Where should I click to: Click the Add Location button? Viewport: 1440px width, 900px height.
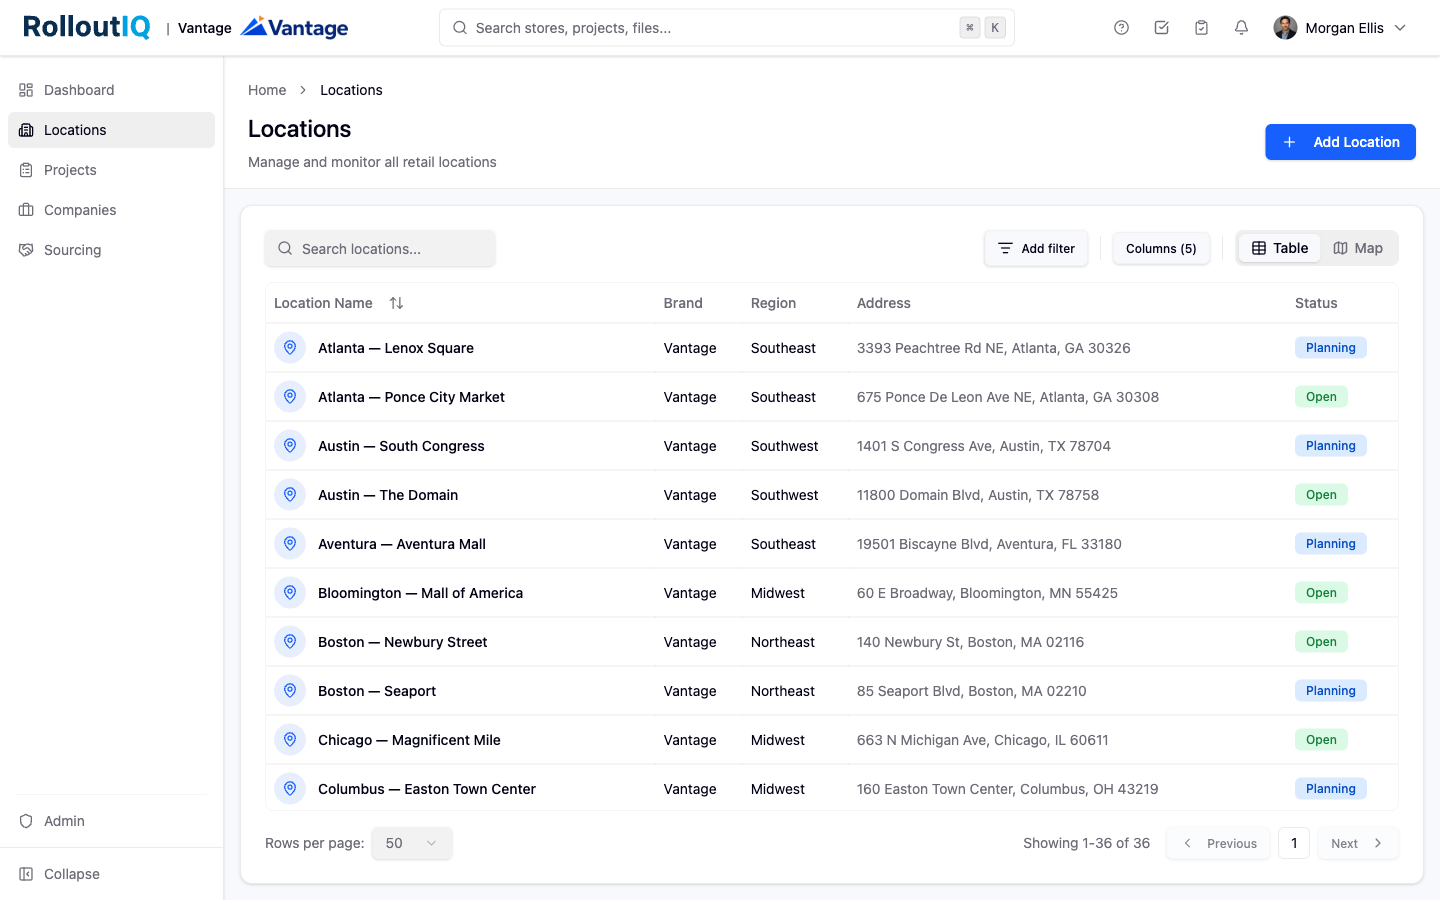coord(1340,142)
